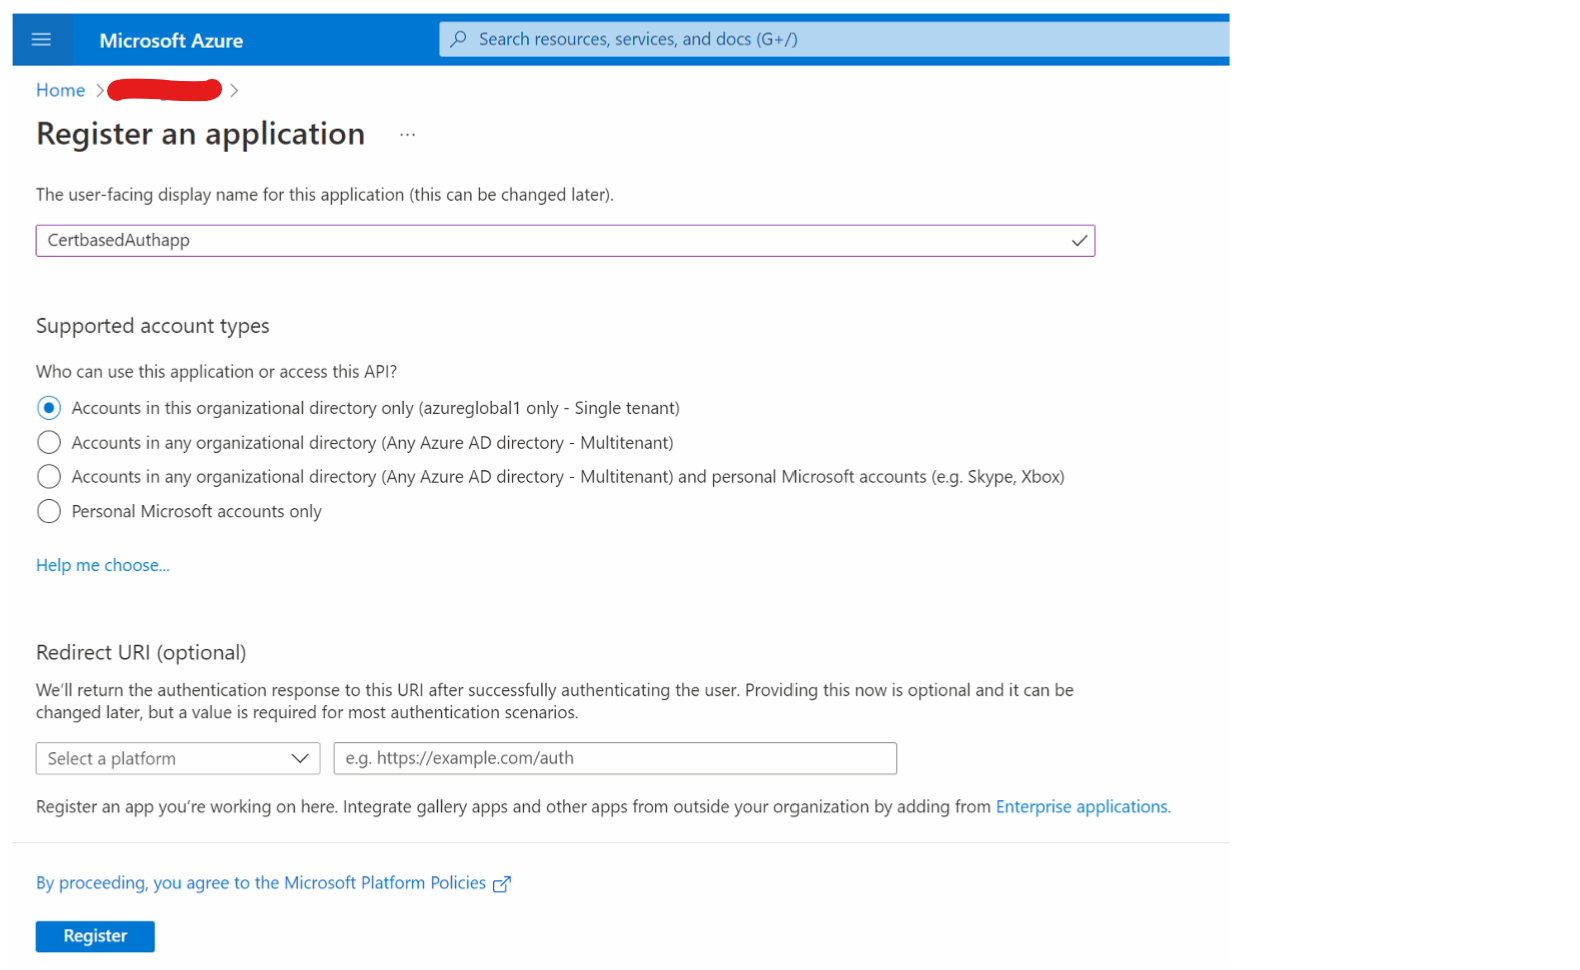Screen dimensions: 1580x970
Task: Choose Personal Microsoft accounts only
Action: point(48,512)
